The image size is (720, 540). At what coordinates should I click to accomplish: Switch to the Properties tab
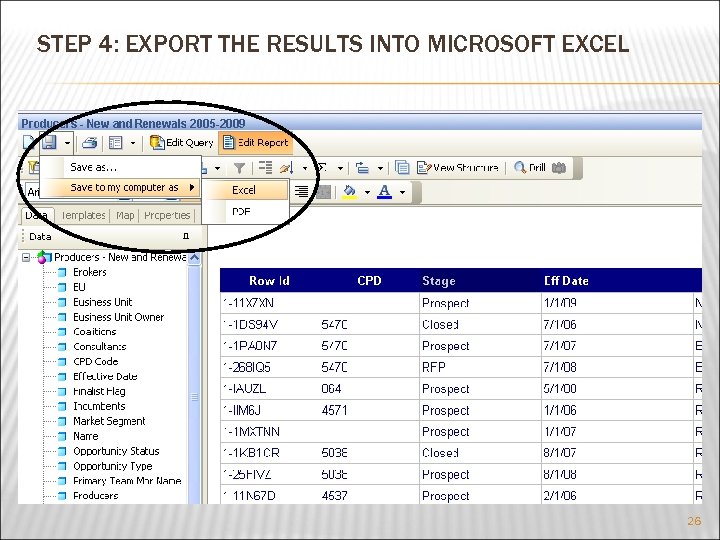(167, 215)
